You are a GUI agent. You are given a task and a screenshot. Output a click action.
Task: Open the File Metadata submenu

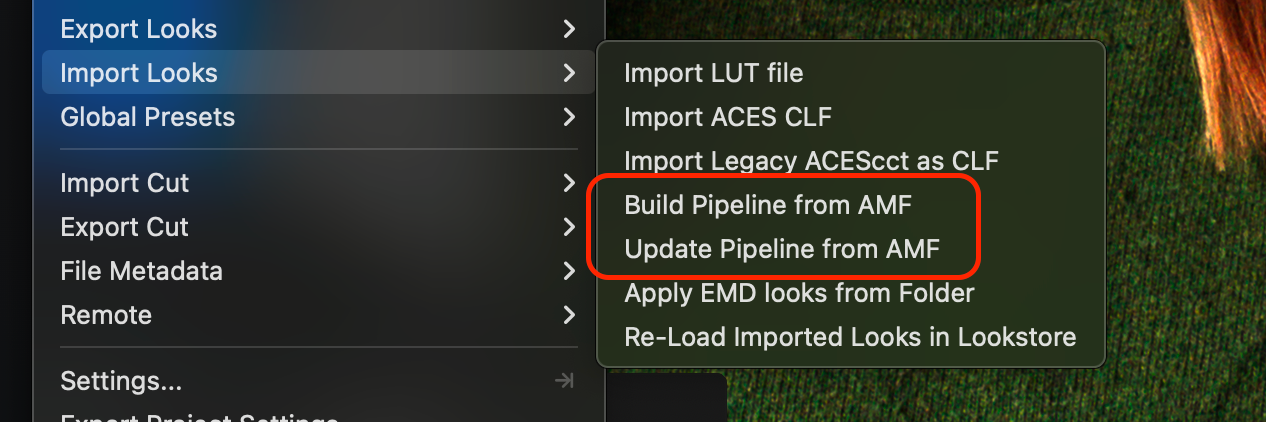[x=141, y=271]
